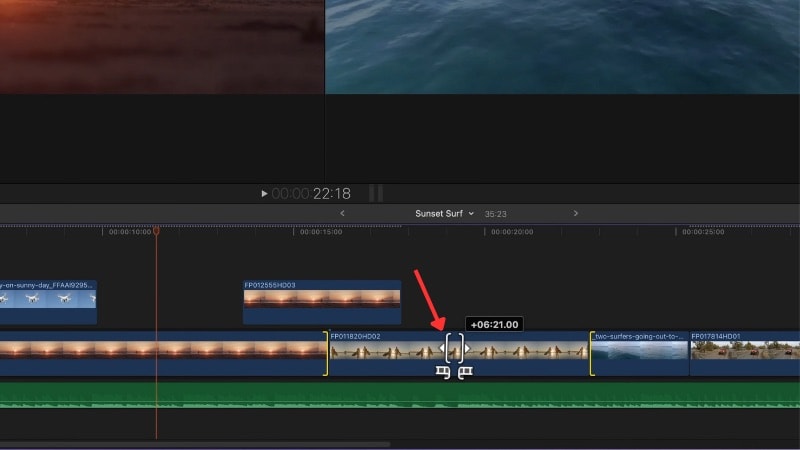Click the ruler at 00:00:20:00
800x450 pixels.
[x=512, y=232]
